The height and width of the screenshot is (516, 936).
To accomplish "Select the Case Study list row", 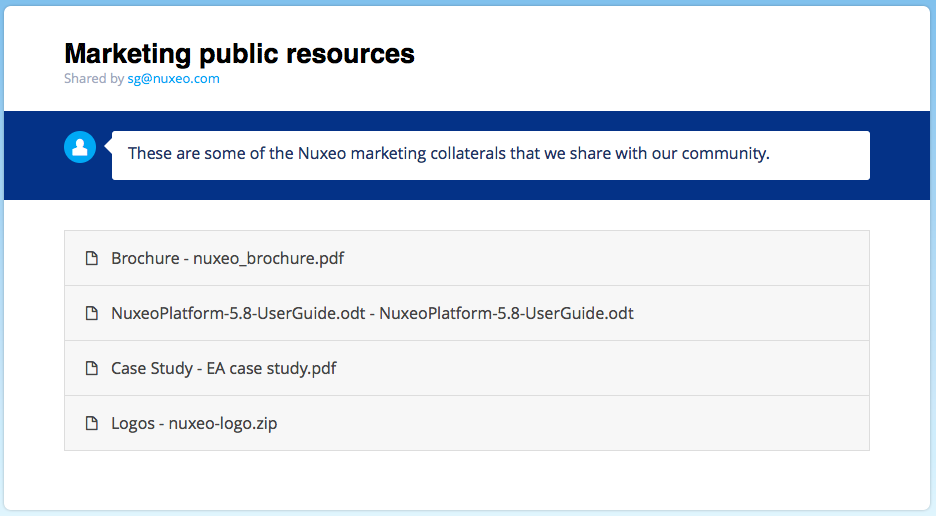I will pyautogui.click(x=467, y=368).
